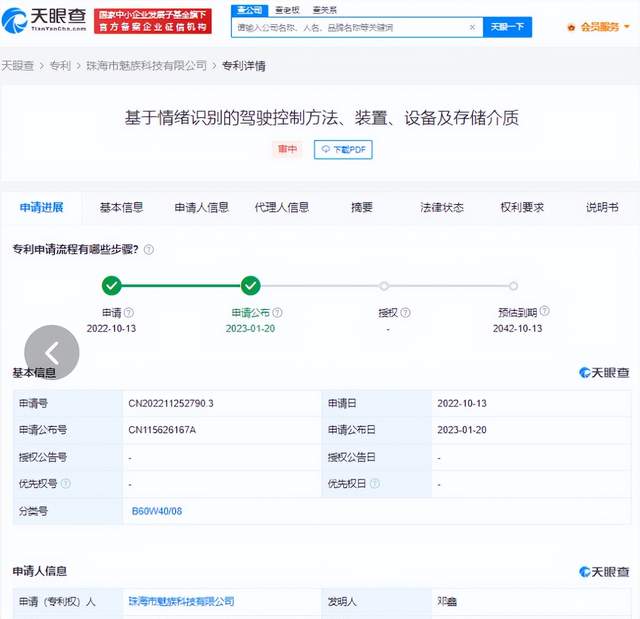Expand the 会员服务 dropdown arrow
This screenshot has height=619, width=640.
click(x=627, y=27)
